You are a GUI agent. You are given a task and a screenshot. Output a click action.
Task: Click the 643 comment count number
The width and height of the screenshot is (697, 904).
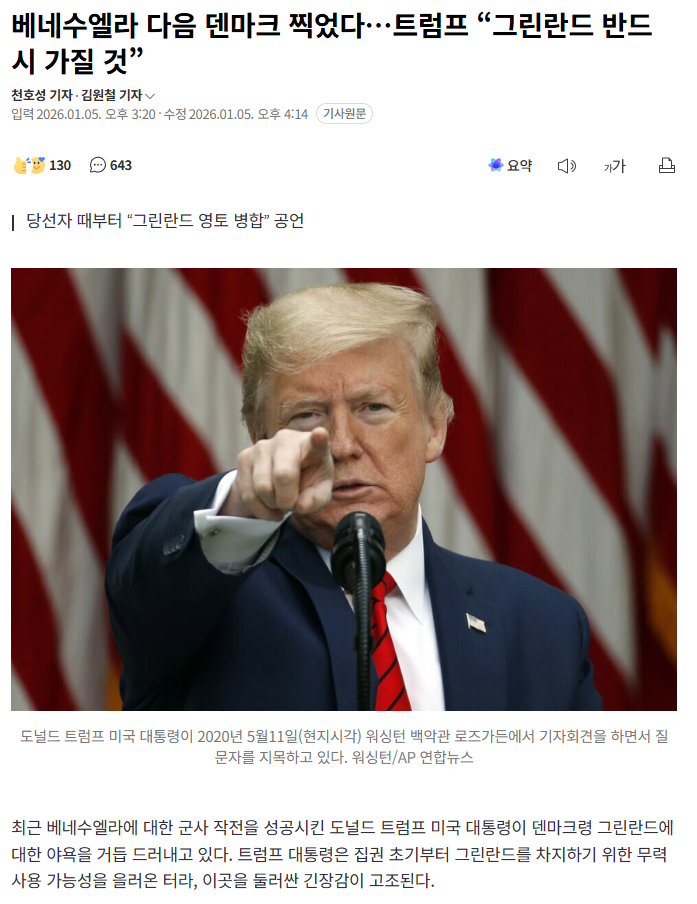tap(121, 165)
